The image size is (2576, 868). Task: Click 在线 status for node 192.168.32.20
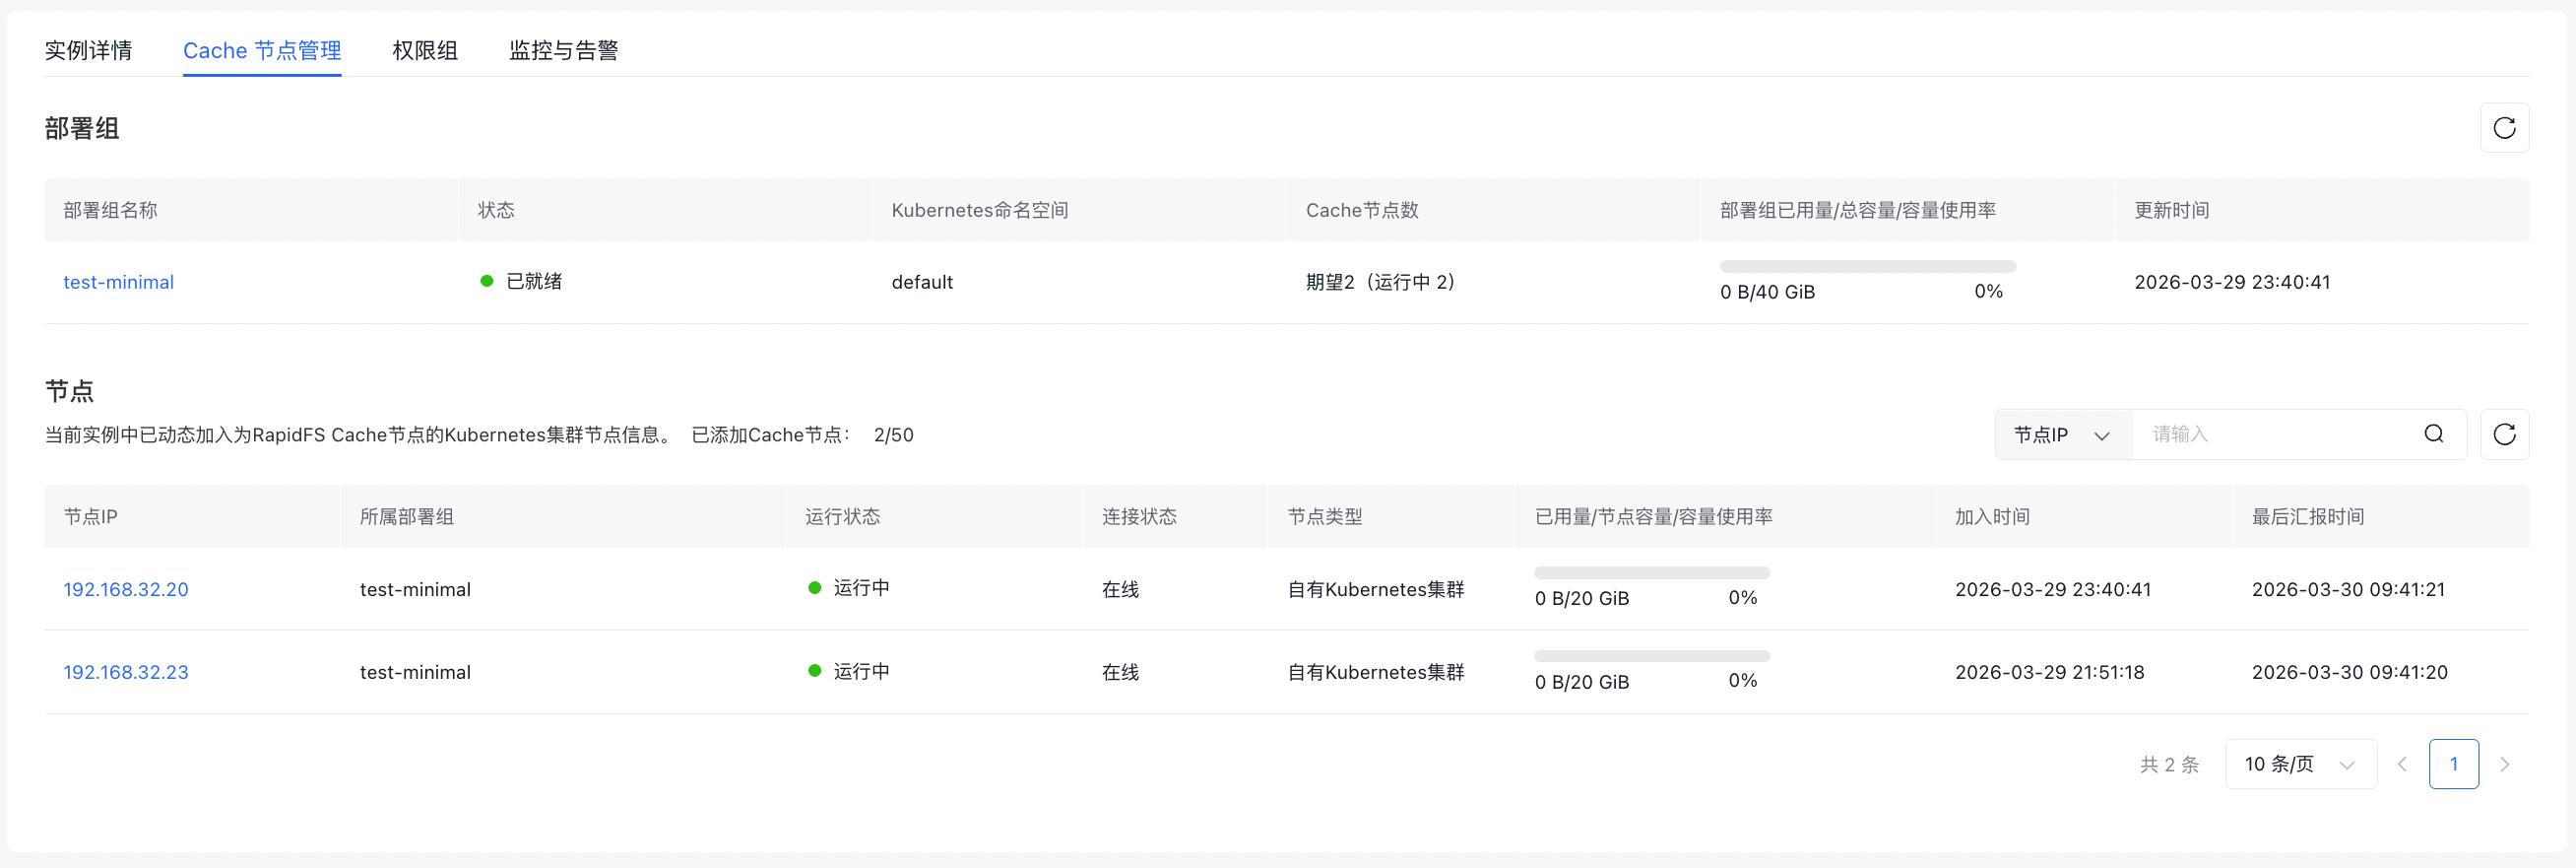[x=1120, y=589]
